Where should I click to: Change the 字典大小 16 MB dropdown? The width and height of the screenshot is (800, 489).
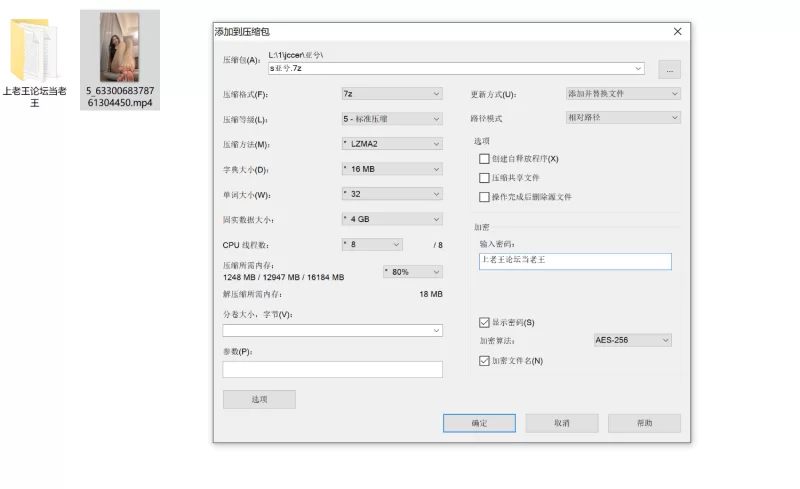coord(391,169)
